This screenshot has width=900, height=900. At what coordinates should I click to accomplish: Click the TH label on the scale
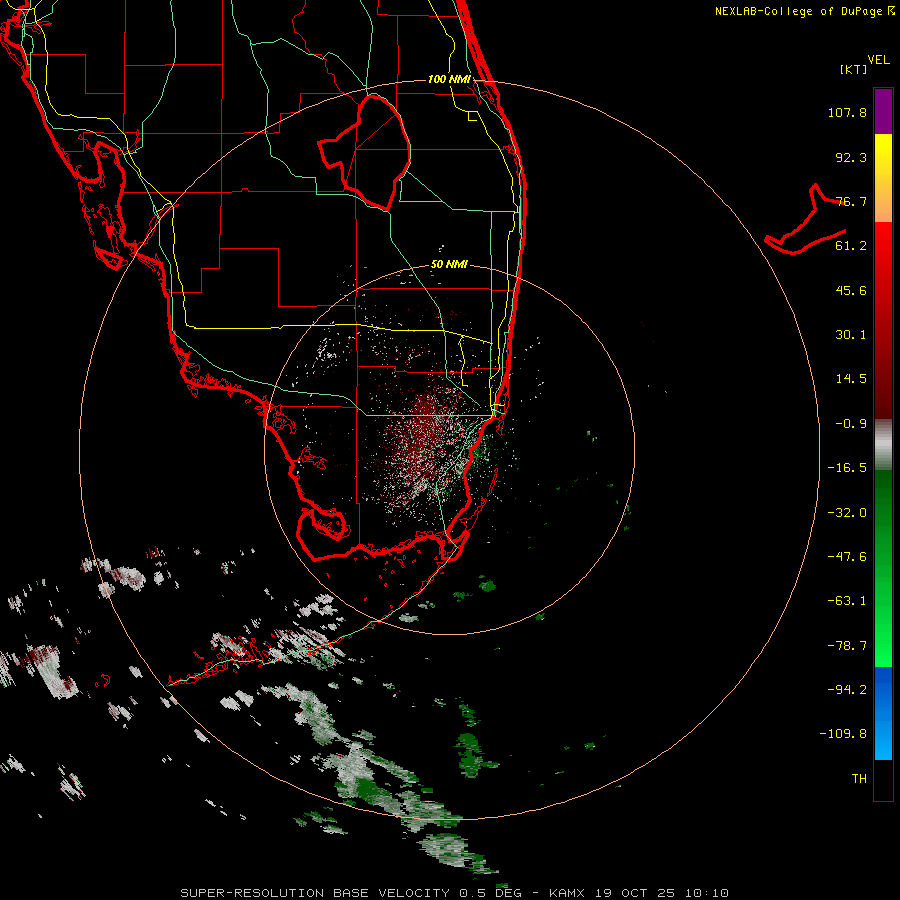coord(859,779)
